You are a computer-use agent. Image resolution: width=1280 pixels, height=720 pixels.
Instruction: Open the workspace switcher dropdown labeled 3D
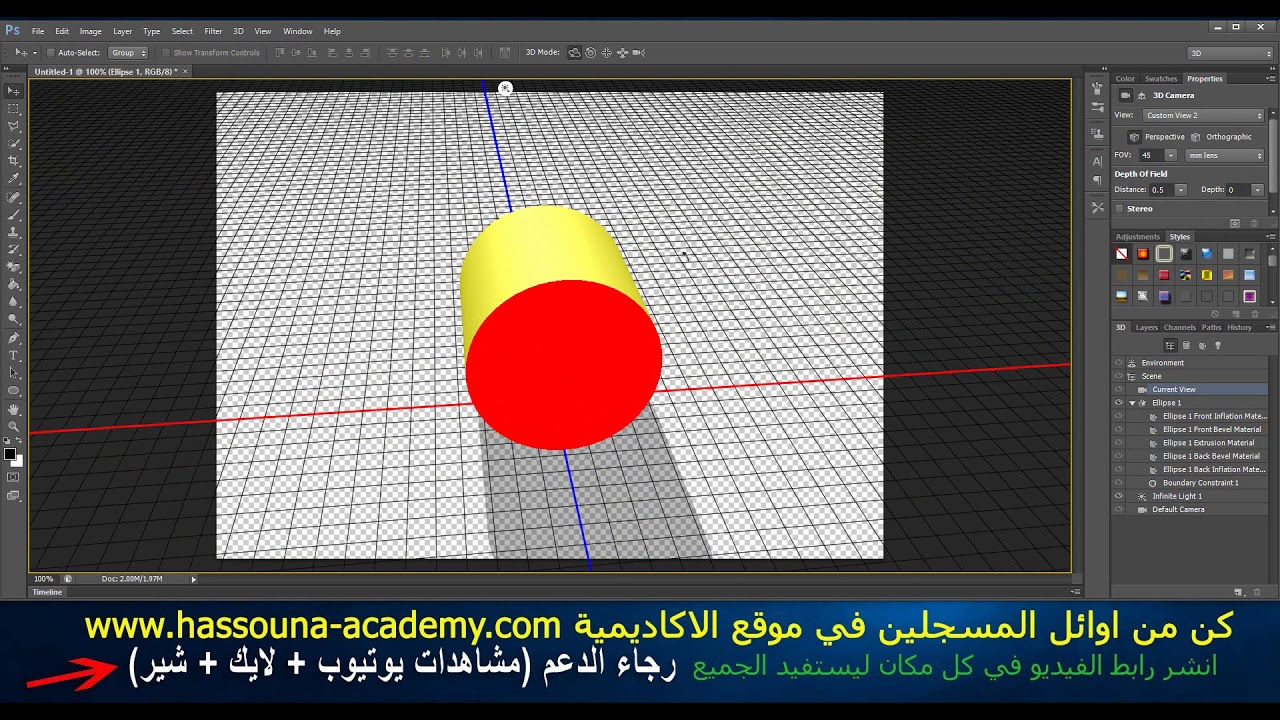click(x=1230, y=53)
